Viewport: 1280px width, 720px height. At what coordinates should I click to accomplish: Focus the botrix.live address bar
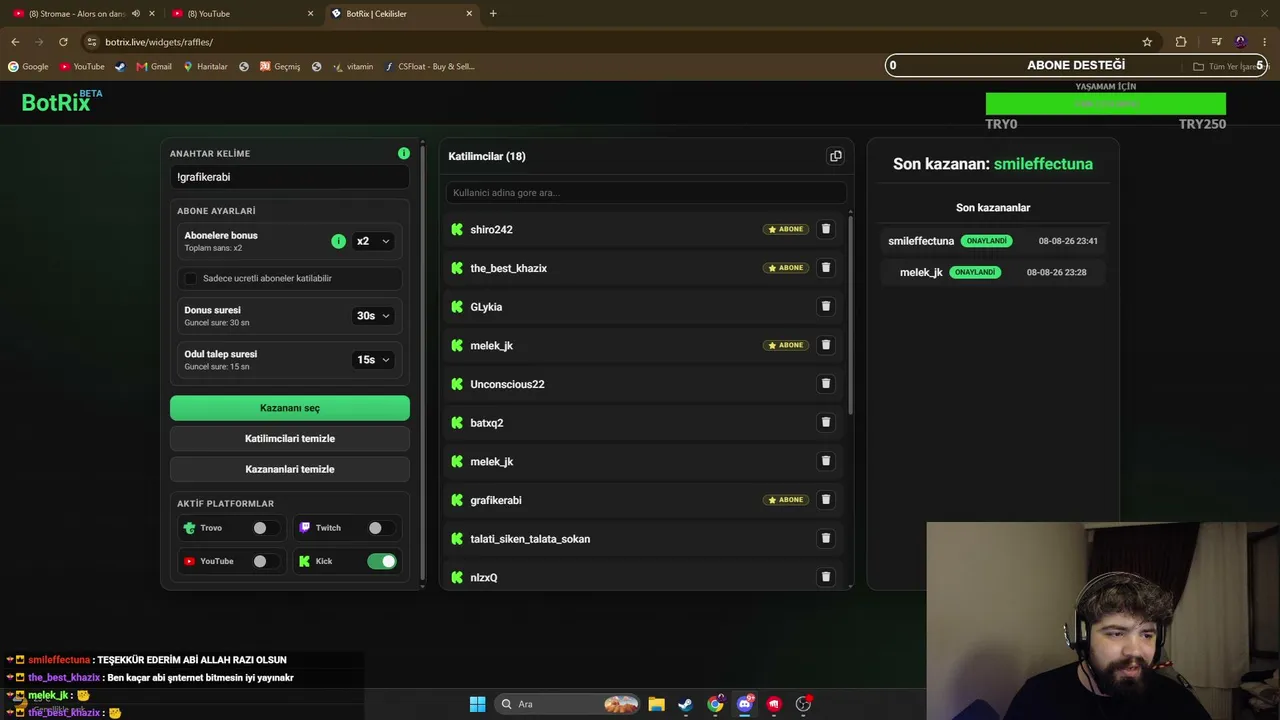tap(610, 42)
